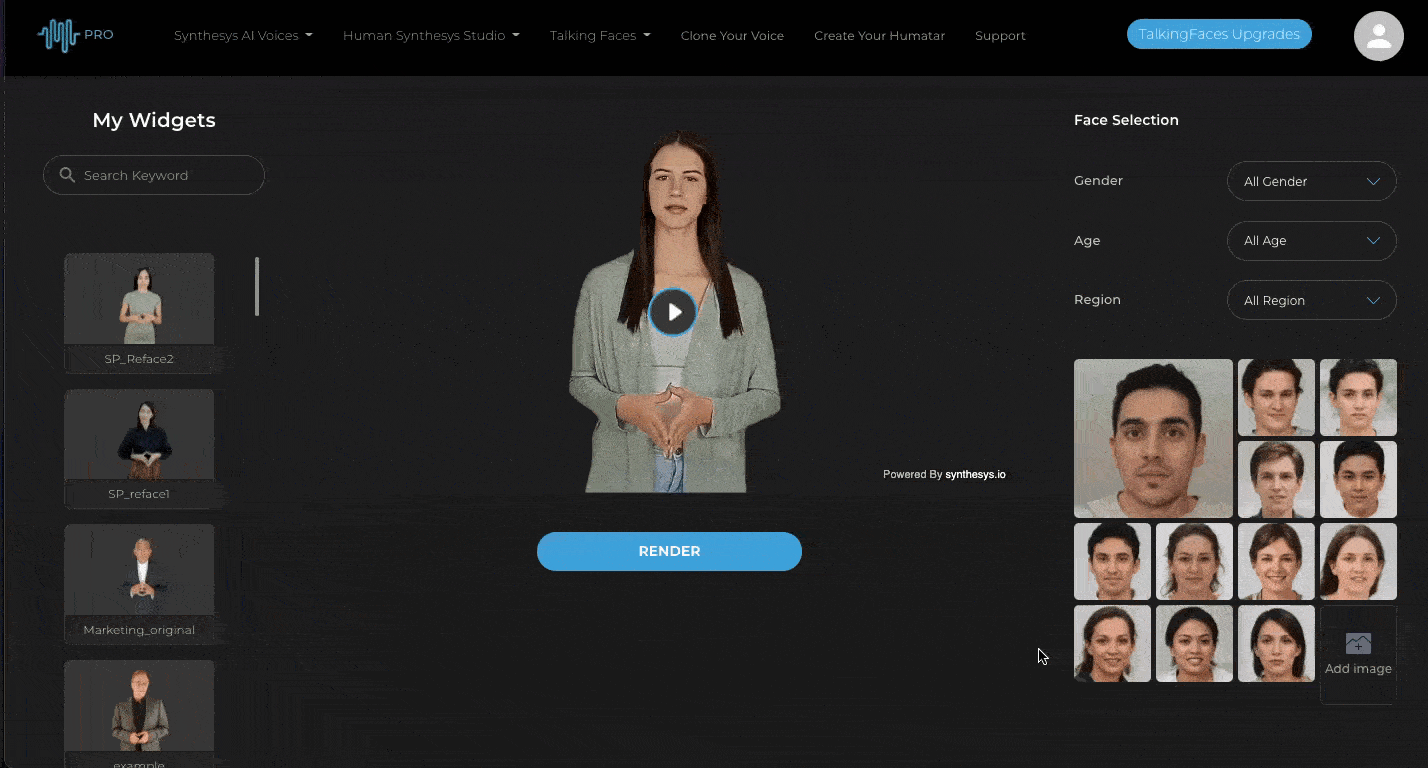The height and width of the screenshot is (768, 1428).
Task: Expand the All Age dropdown
Action: pos(1311,241)
